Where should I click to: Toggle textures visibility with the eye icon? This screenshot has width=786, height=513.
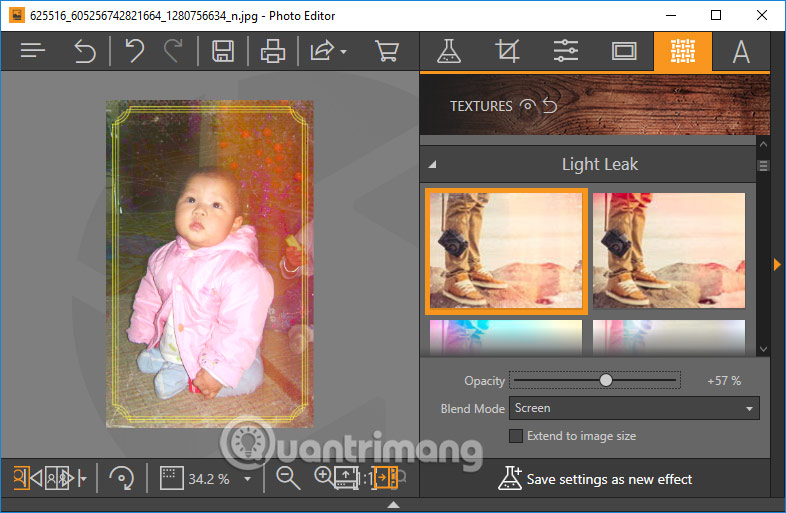pyautogui.click(x=527, y=106)
